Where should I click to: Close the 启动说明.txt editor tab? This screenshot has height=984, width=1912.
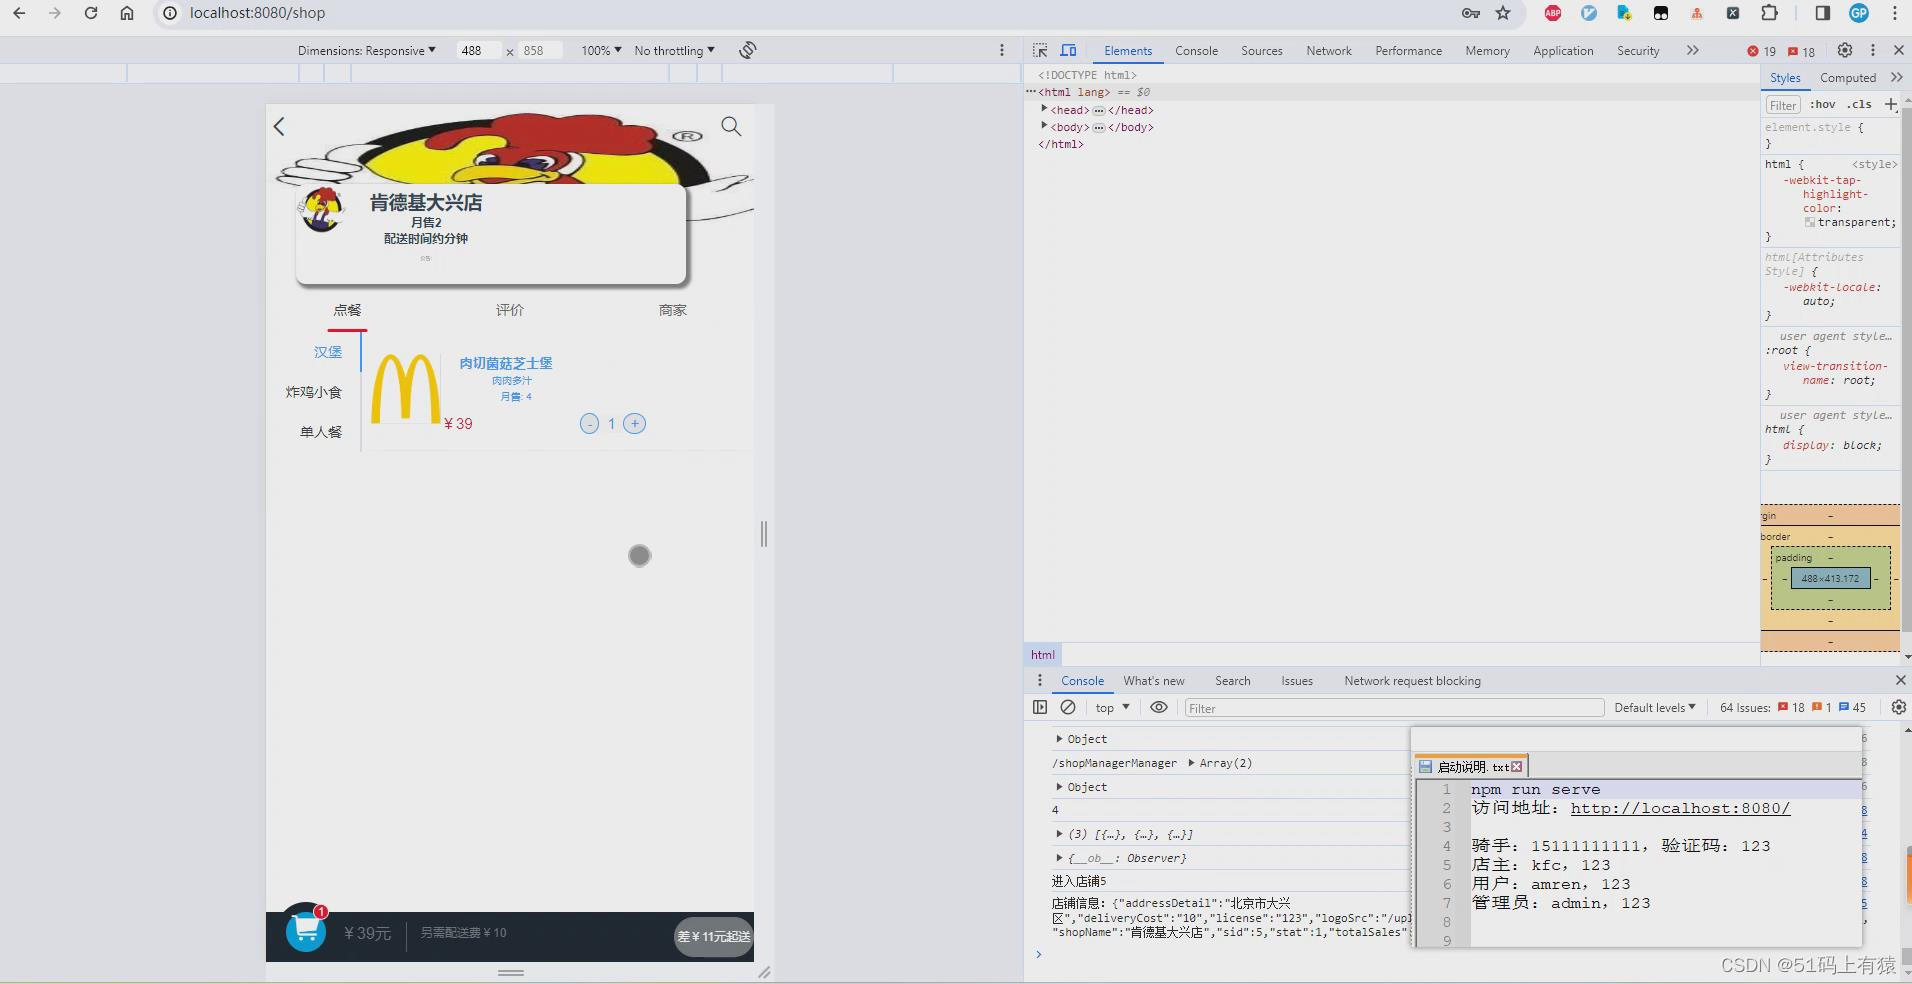point(1517,766)
